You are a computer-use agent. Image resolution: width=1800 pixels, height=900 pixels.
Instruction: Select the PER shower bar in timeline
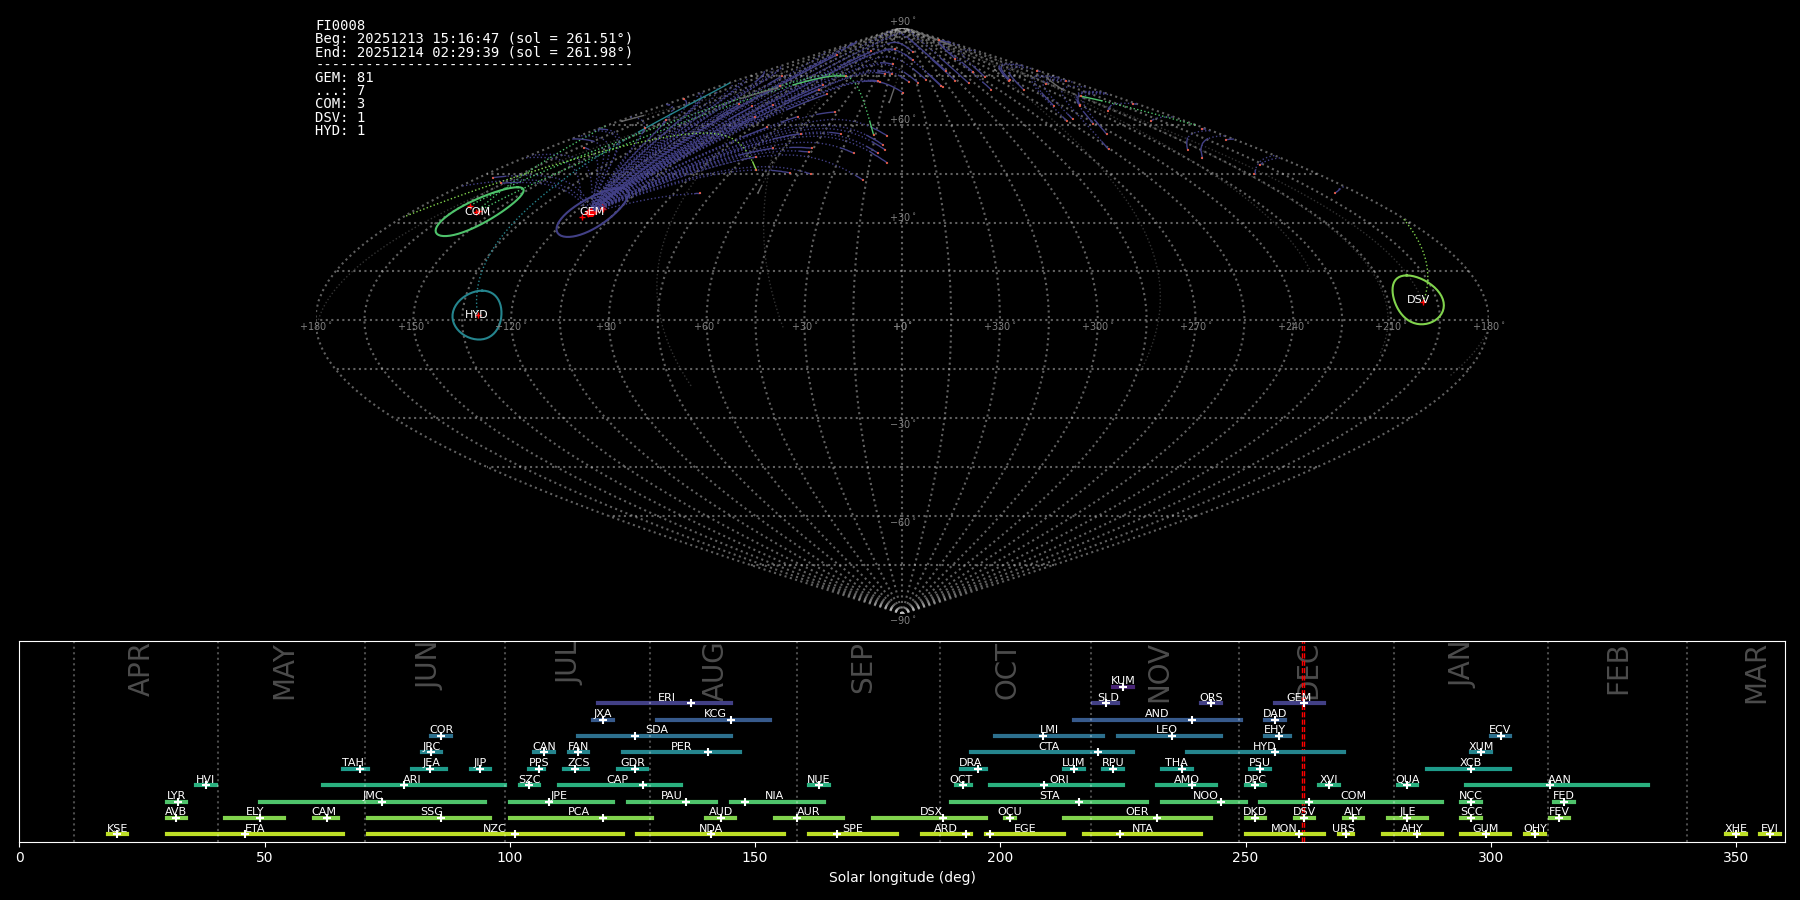pos(681,752)
